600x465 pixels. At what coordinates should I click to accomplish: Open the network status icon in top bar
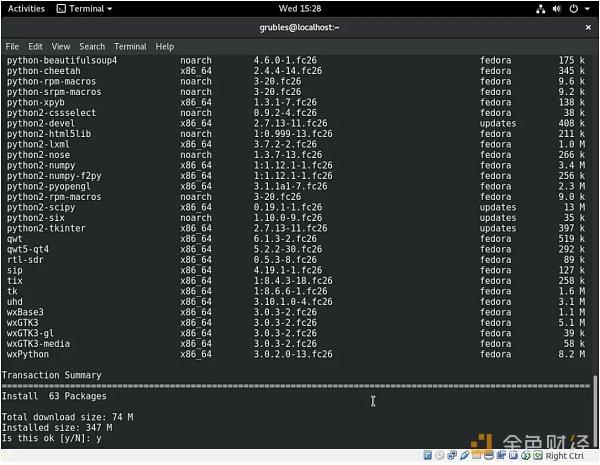pyautogui.click(x=540, y=9)
